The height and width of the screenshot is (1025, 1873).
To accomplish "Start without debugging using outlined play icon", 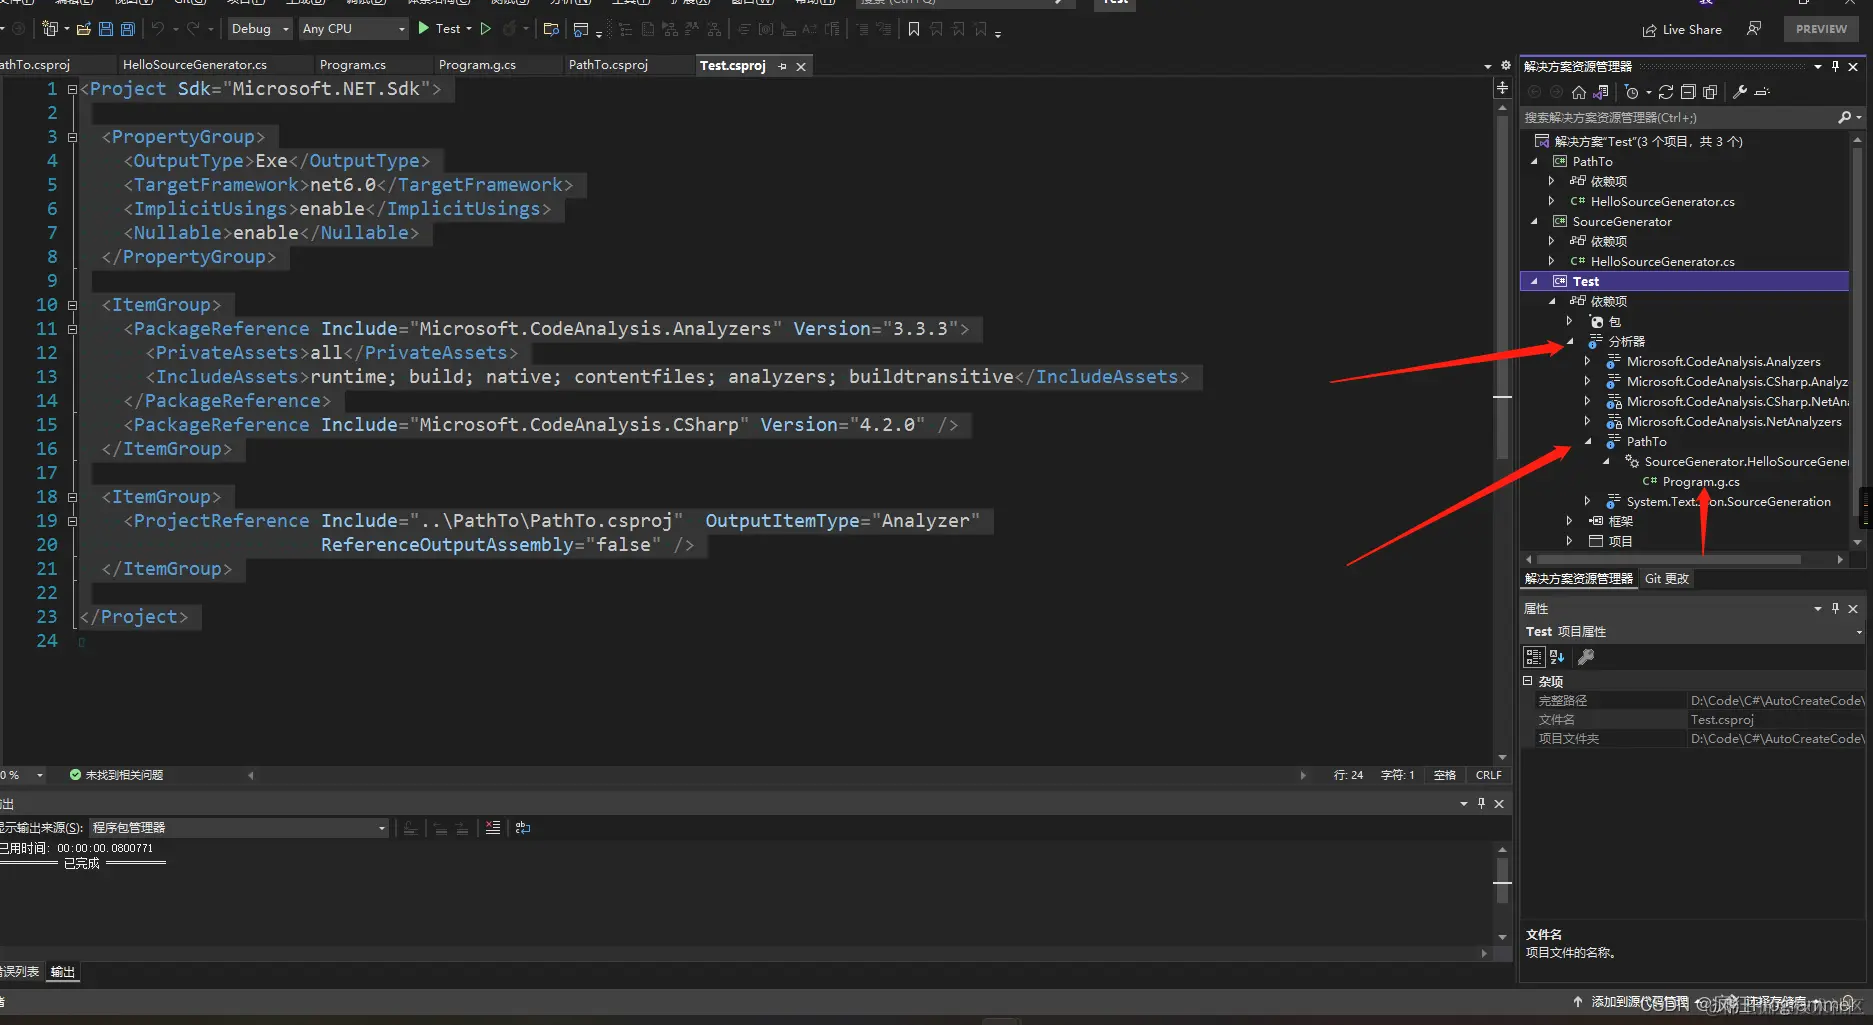I will pyautogui.click(x=486, y=29).
